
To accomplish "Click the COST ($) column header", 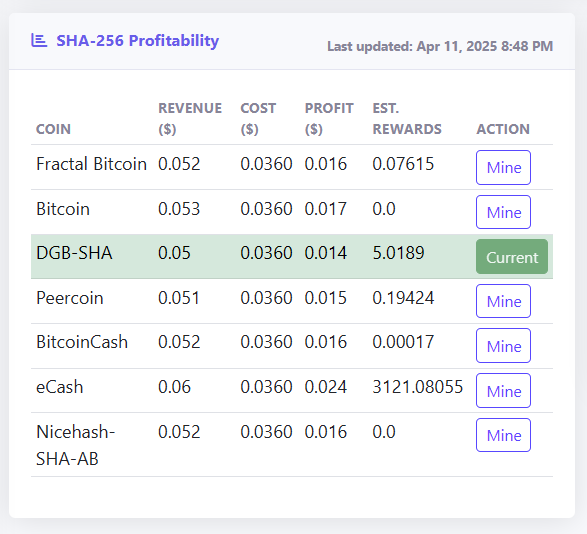I will (258, 119).
